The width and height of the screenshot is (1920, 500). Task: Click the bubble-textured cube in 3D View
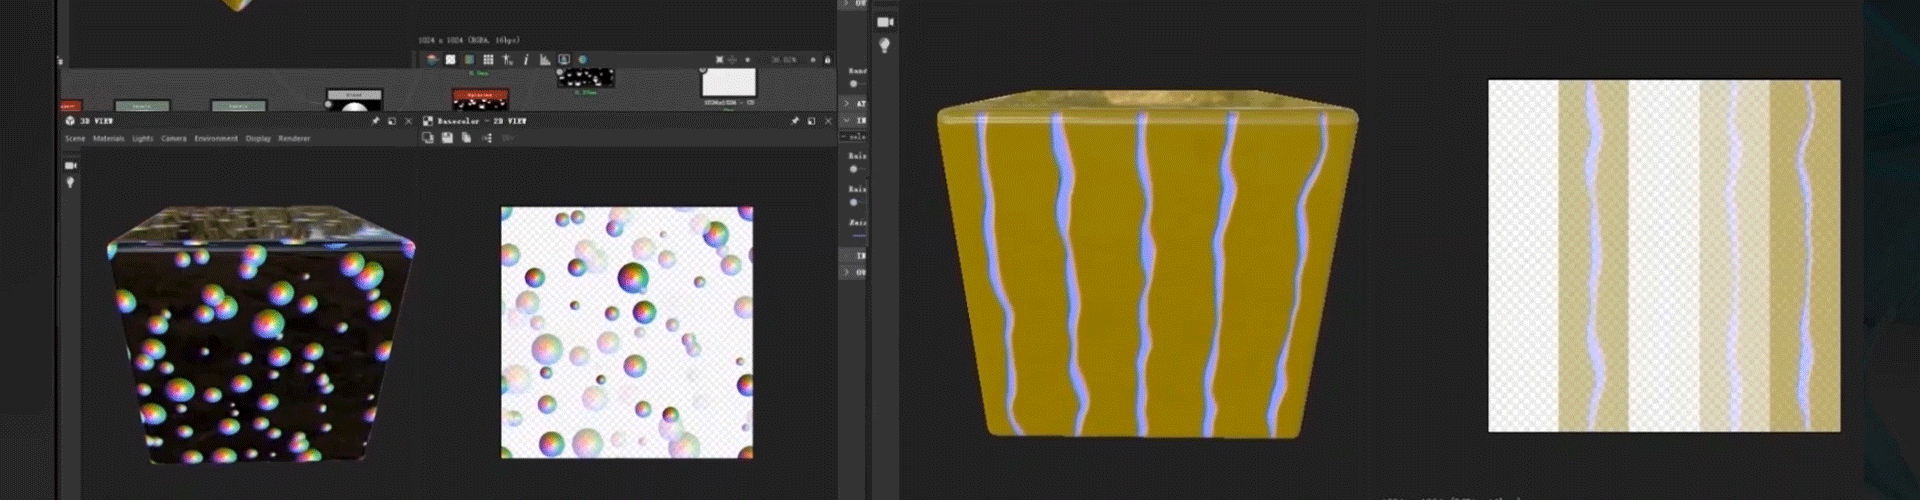pos(260,335)
